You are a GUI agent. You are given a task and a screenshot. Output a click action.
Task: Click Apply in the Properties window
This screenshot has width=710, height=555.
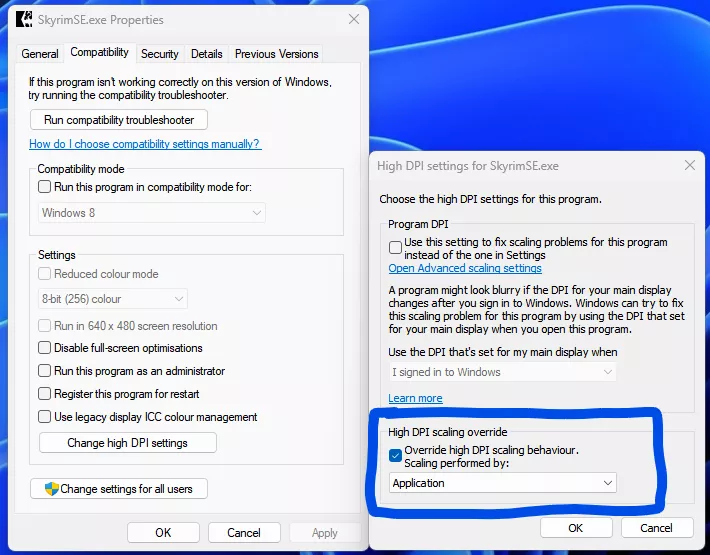[325, 532]
